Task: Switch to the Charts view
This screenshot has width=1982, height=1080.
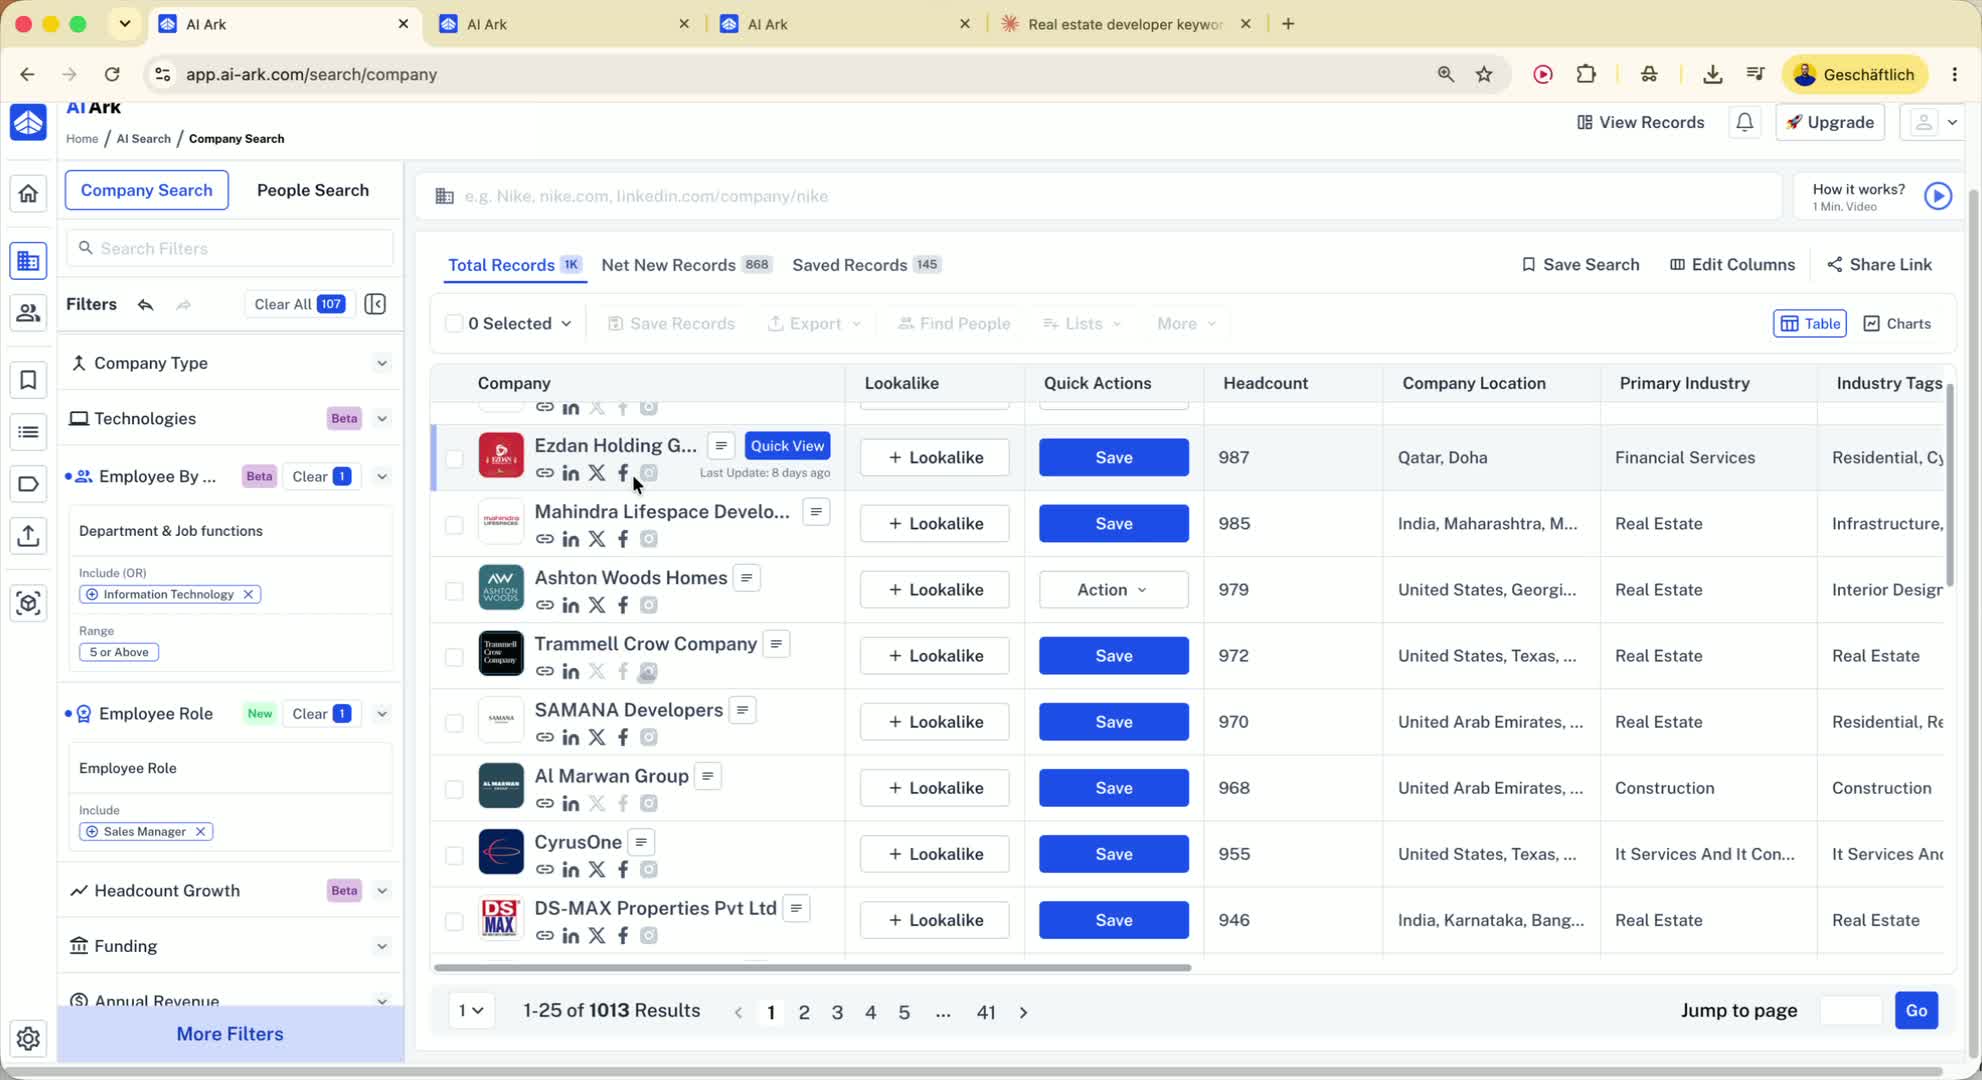Action: 1897,323
